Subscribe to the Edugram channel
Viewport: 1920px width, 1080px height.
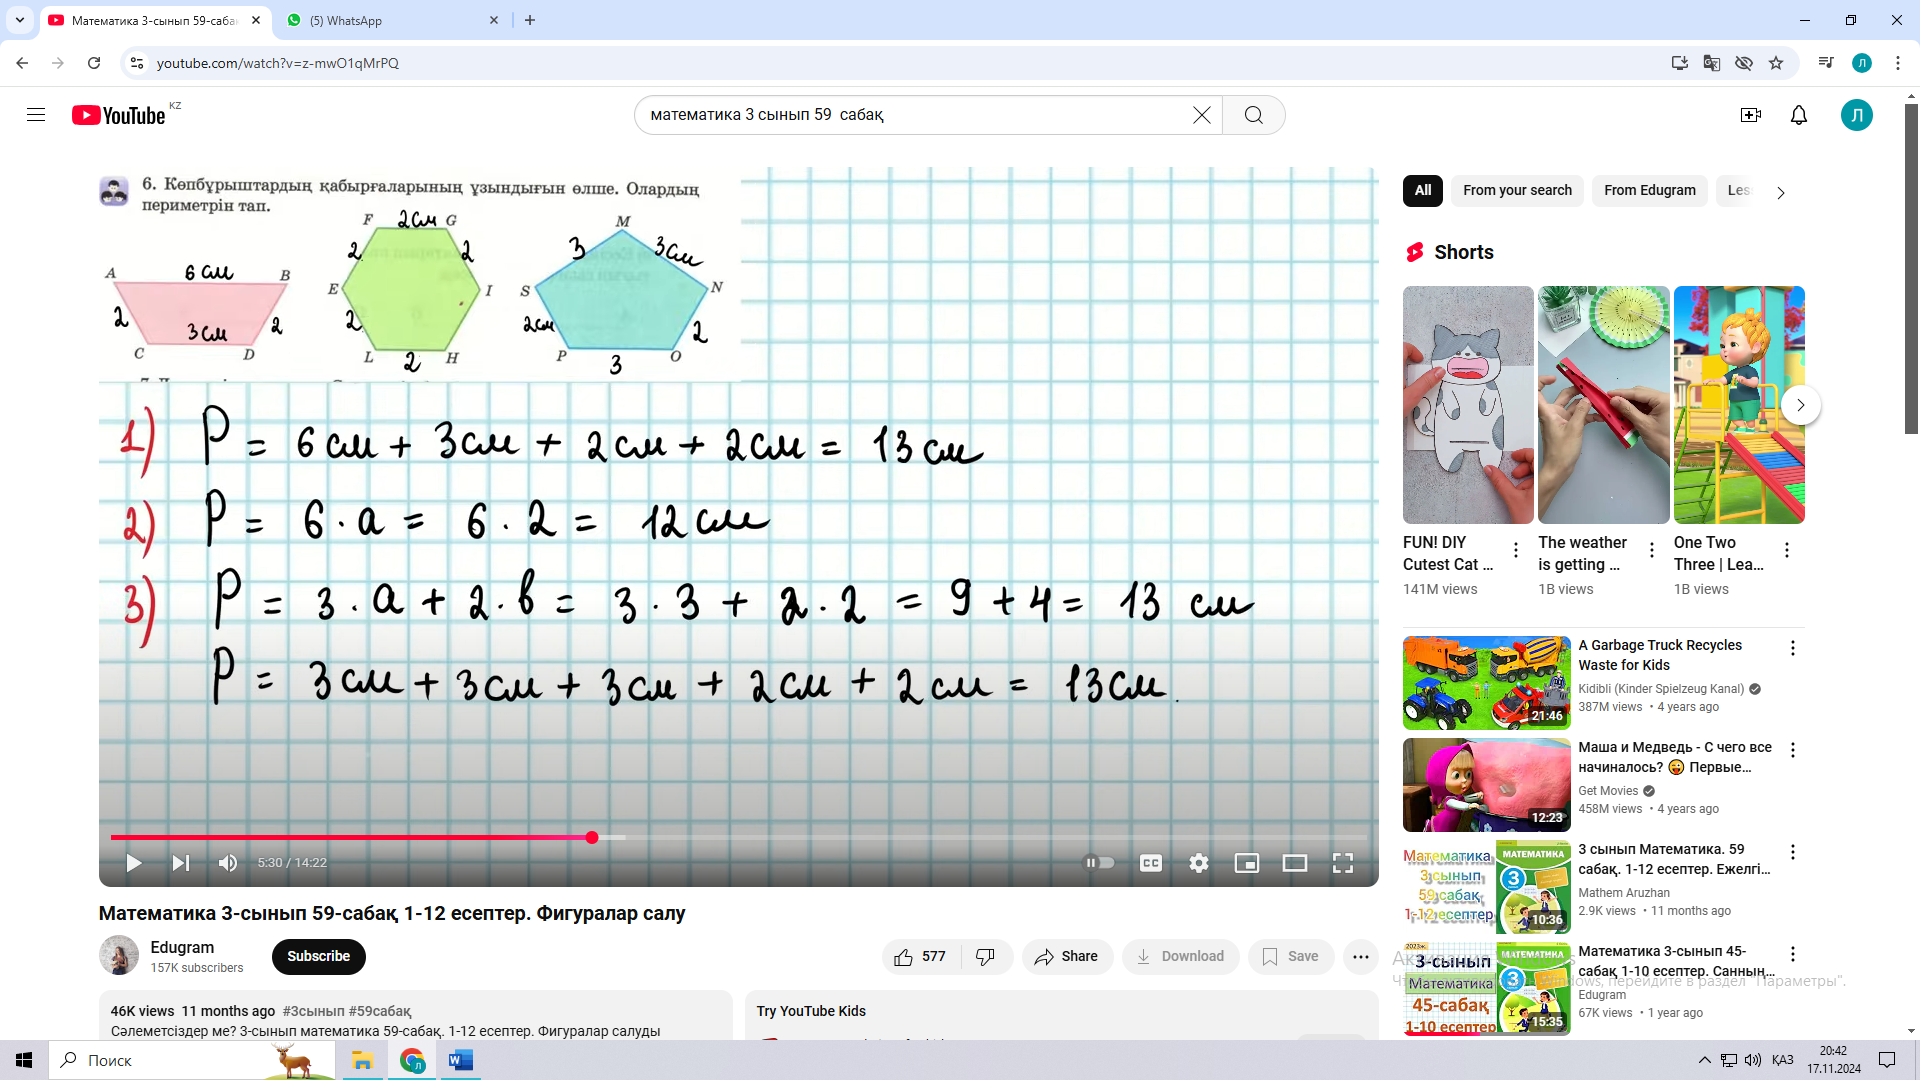[x=318, y=956]
